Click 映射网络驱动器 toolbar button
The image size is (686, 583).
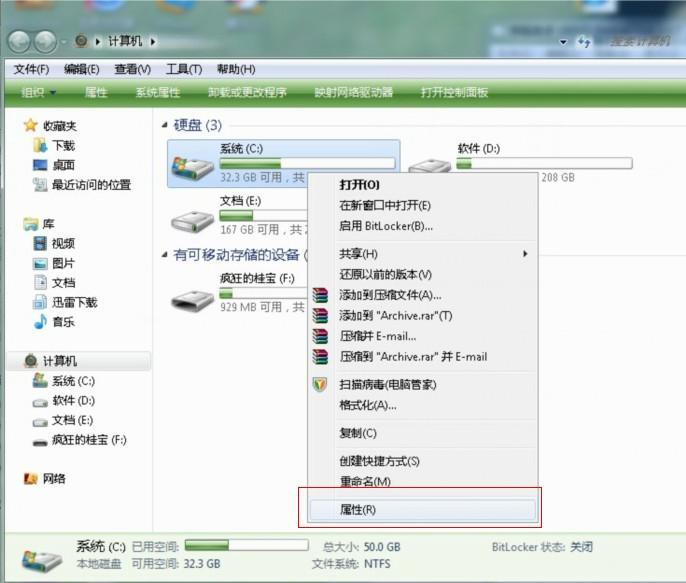[354, 92]
